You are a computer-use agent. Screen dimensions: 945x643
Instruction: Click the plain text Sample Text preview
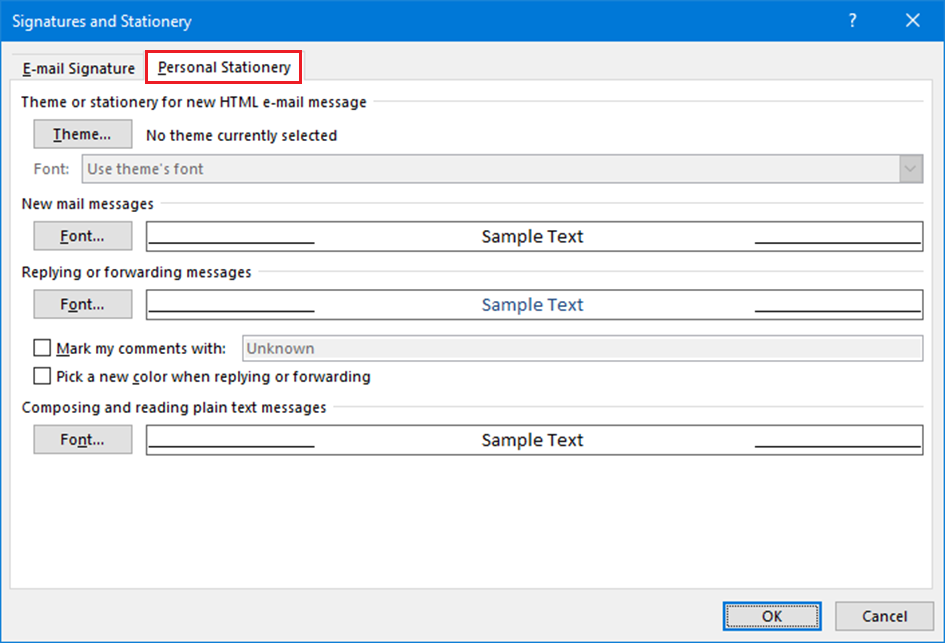(x=533, y=441)
